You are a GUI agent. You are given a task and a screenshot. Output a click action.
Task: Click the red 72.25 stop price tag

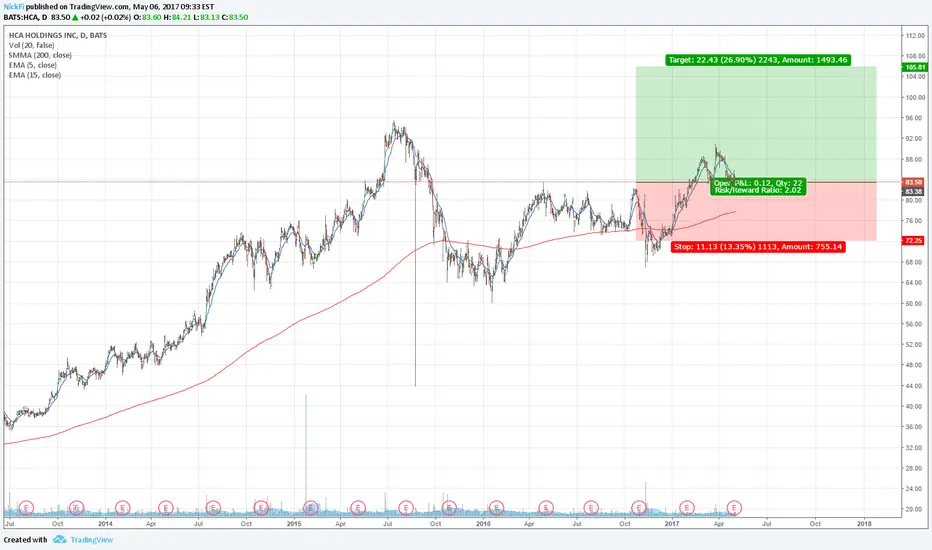[x=913, y=241]
